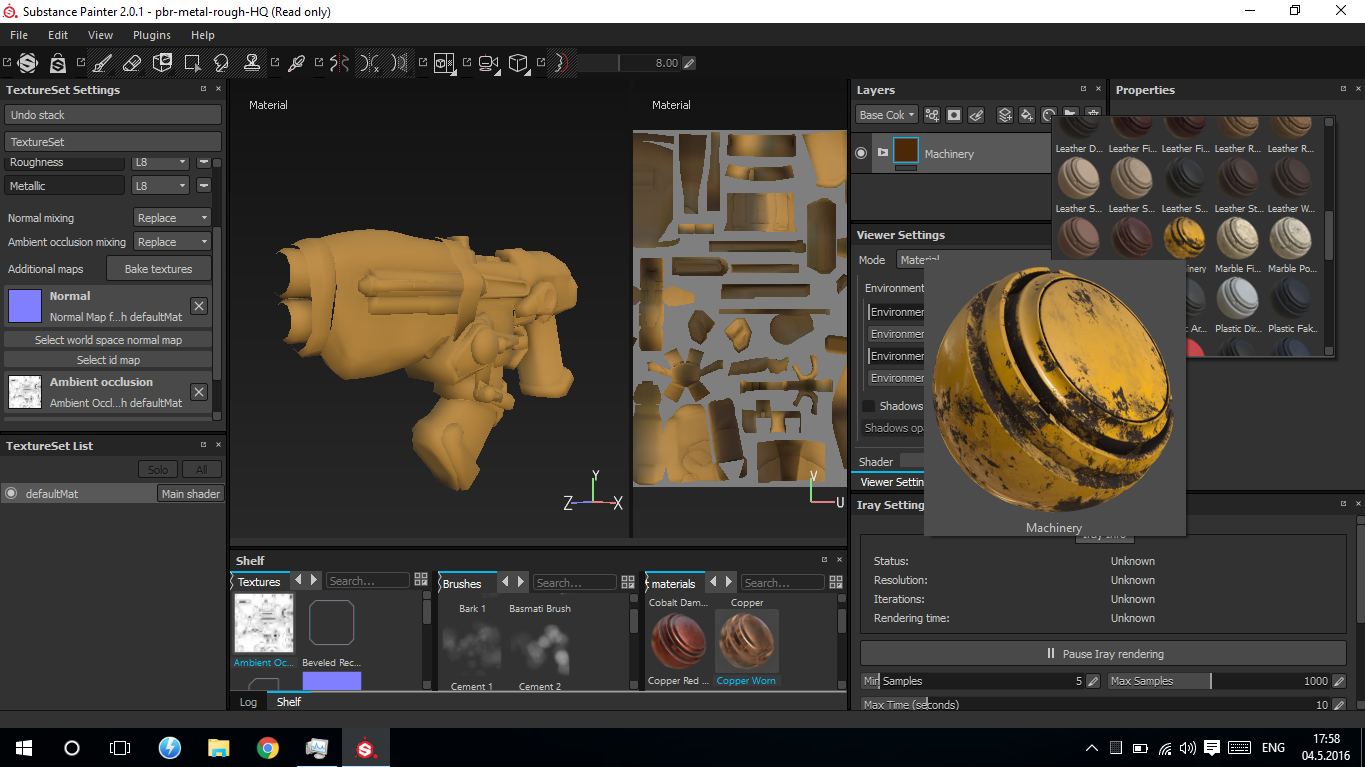Go to next Textures shelf category arrow
1365x767 pixels.
pos(314,580)
